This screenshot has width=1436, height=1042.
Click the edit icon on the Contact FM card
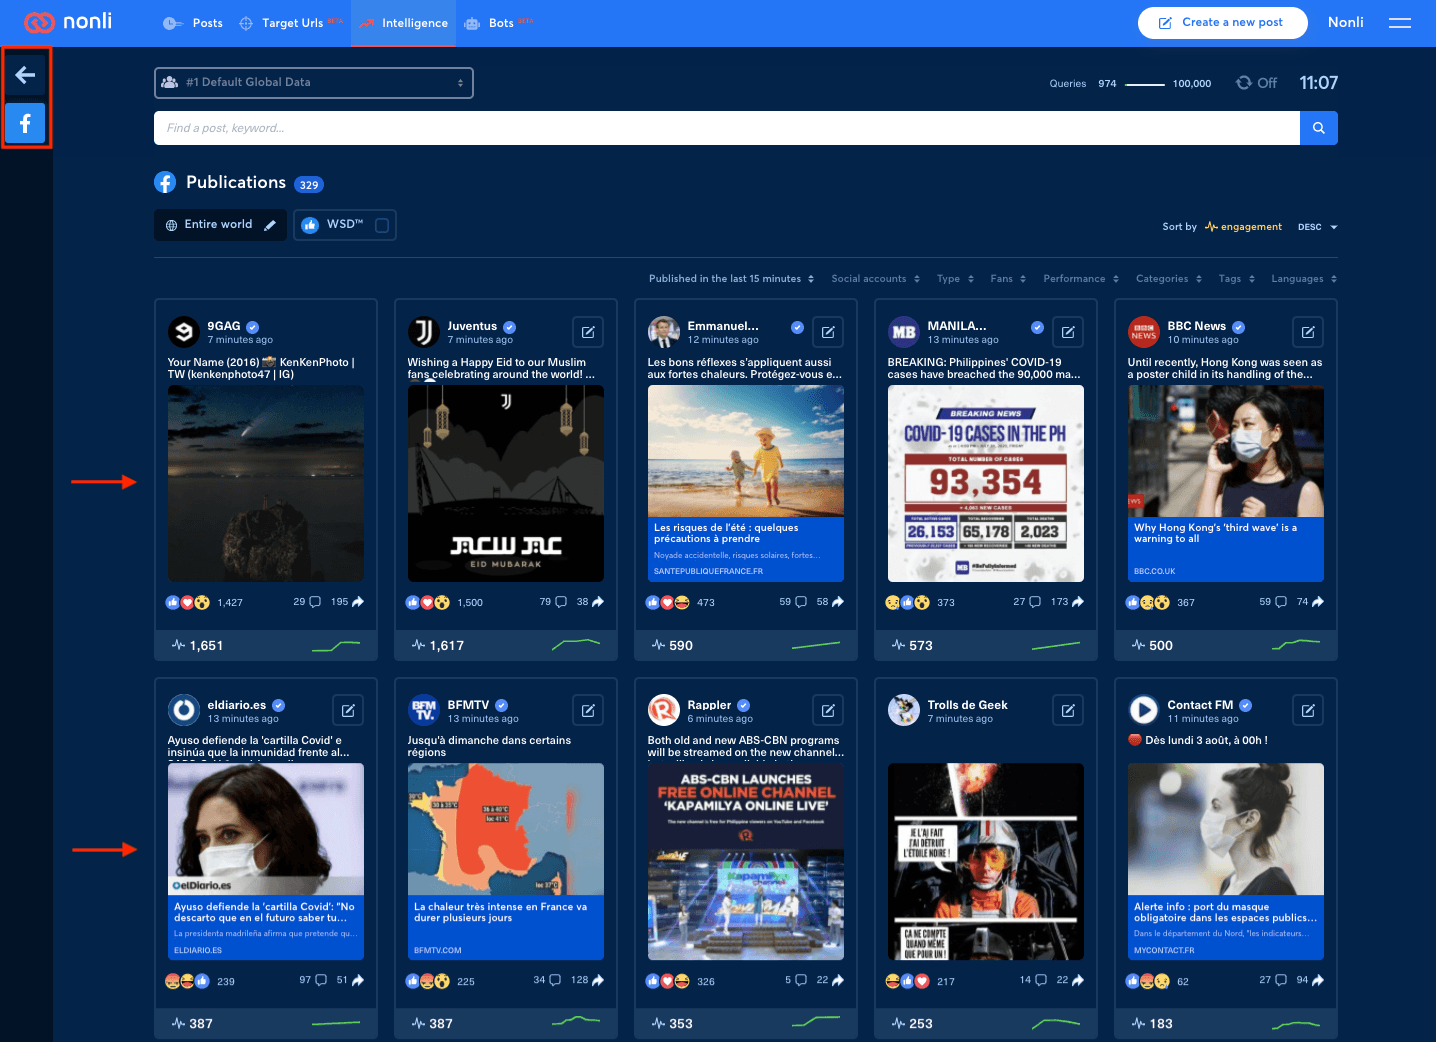click(x=1308, y=711)
